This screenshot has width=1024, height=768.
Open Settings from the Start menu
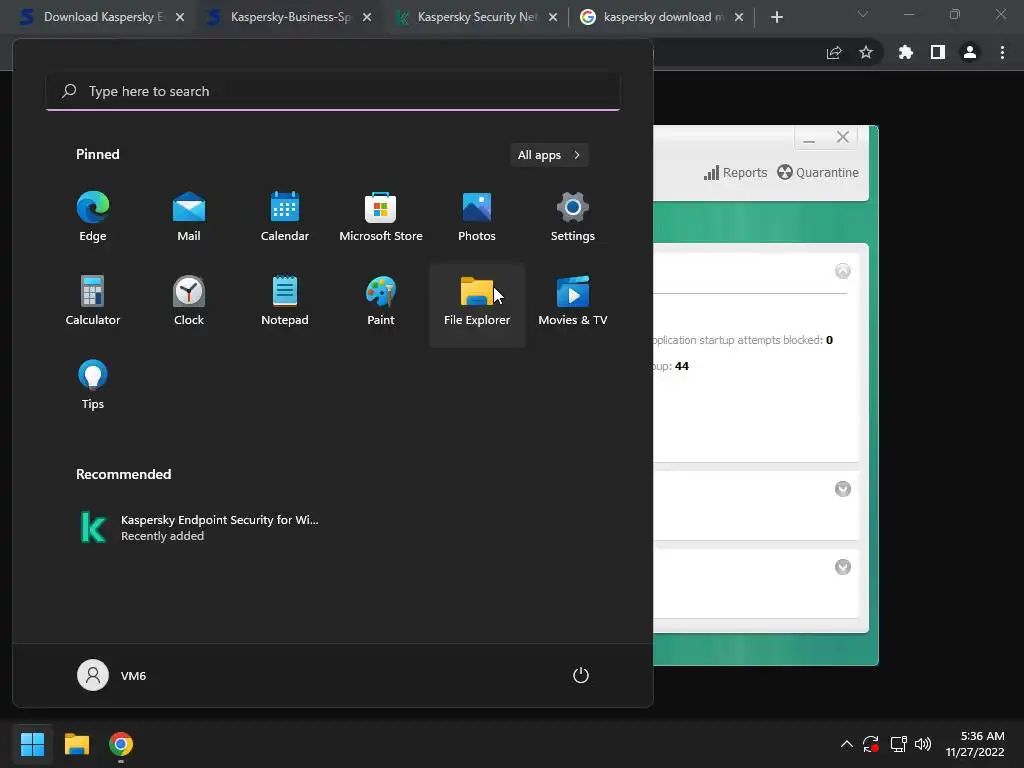click(x=573, y=217)
